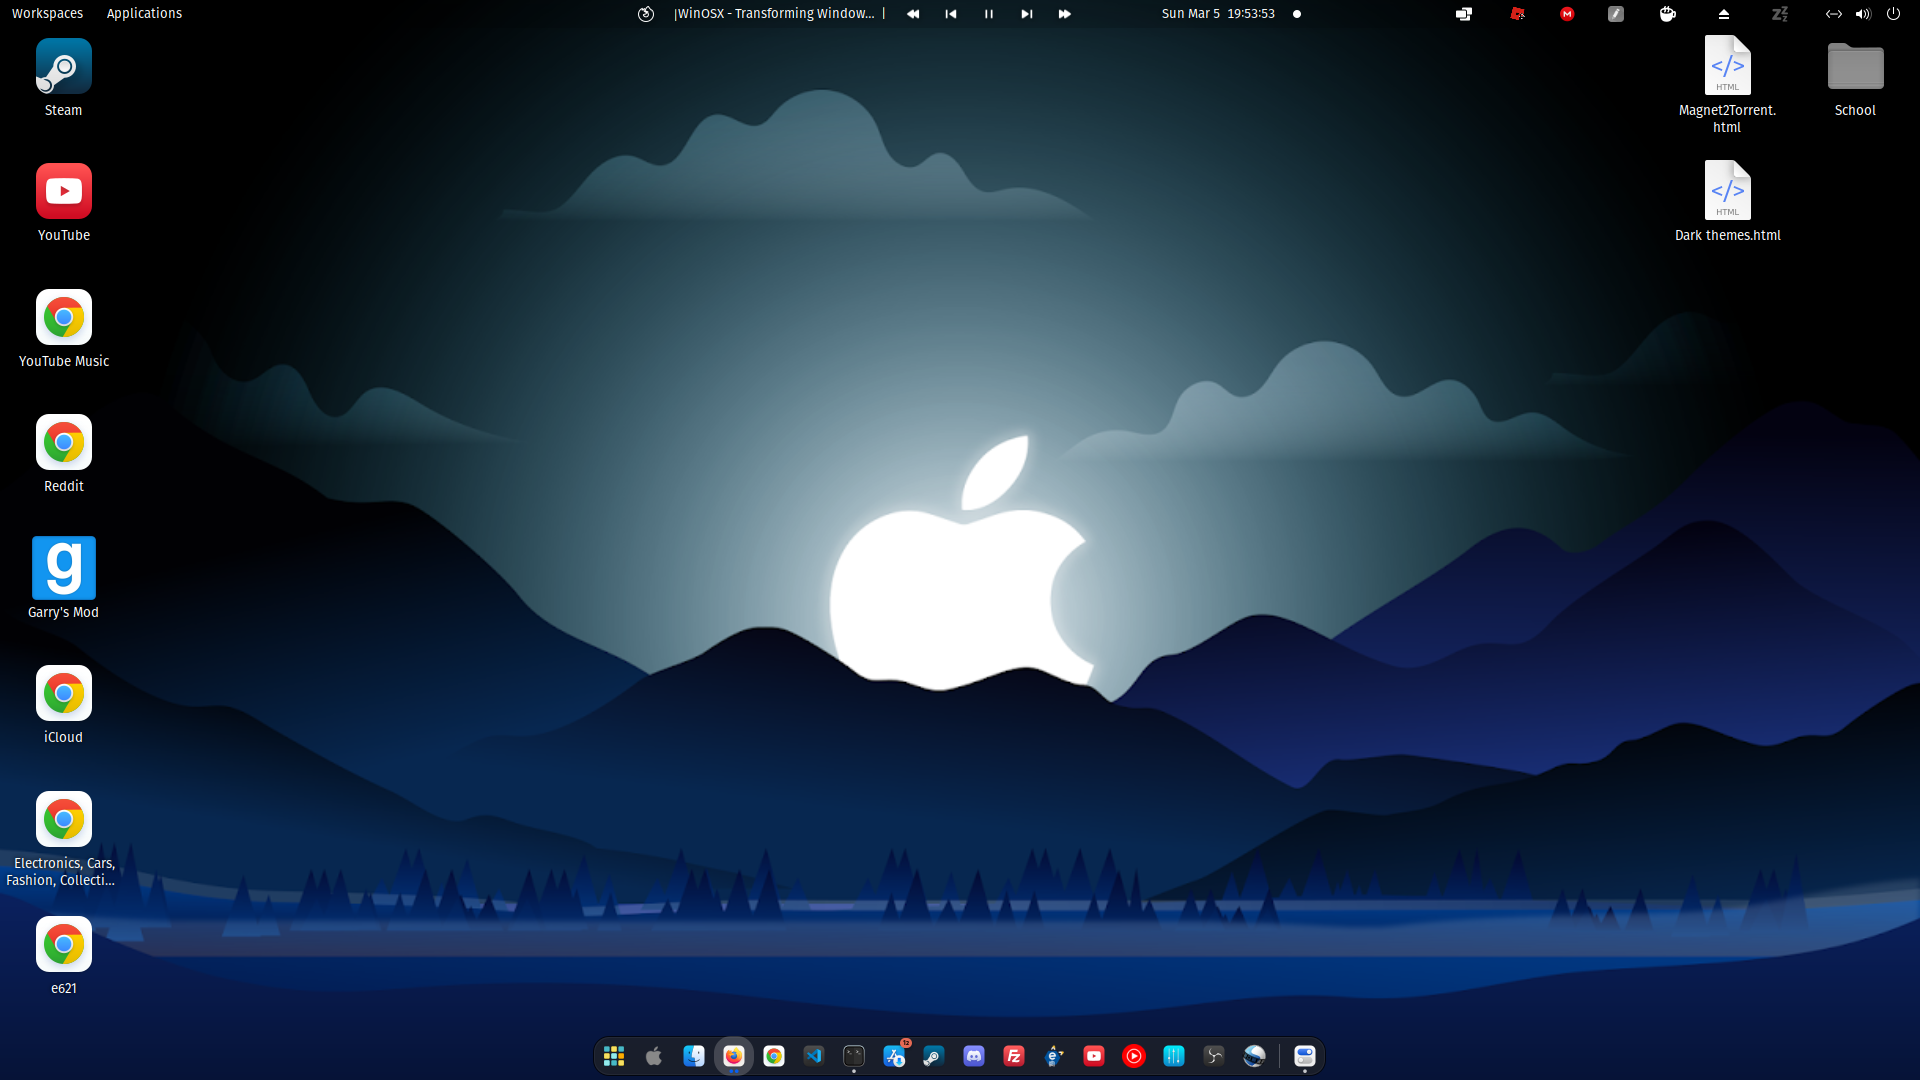
Task: Launch Discord from the dock
Action: tap(973, 1056)
